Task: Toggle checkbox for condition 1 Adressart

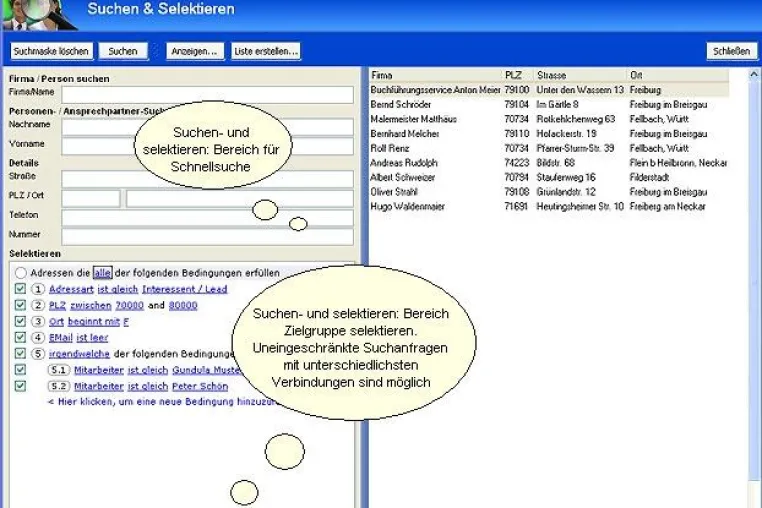Action: tap(20, 289)
